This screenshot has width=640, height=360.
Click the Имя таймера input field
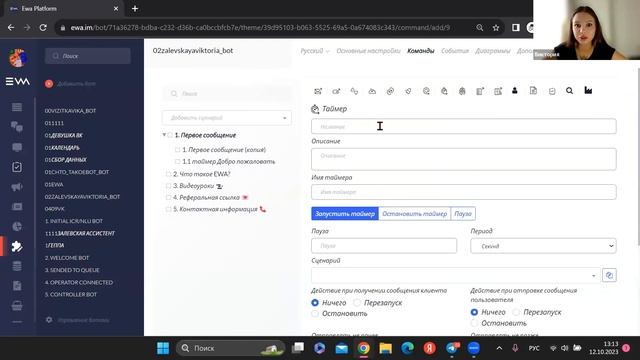pyautogui.click(x=464, y=192)
